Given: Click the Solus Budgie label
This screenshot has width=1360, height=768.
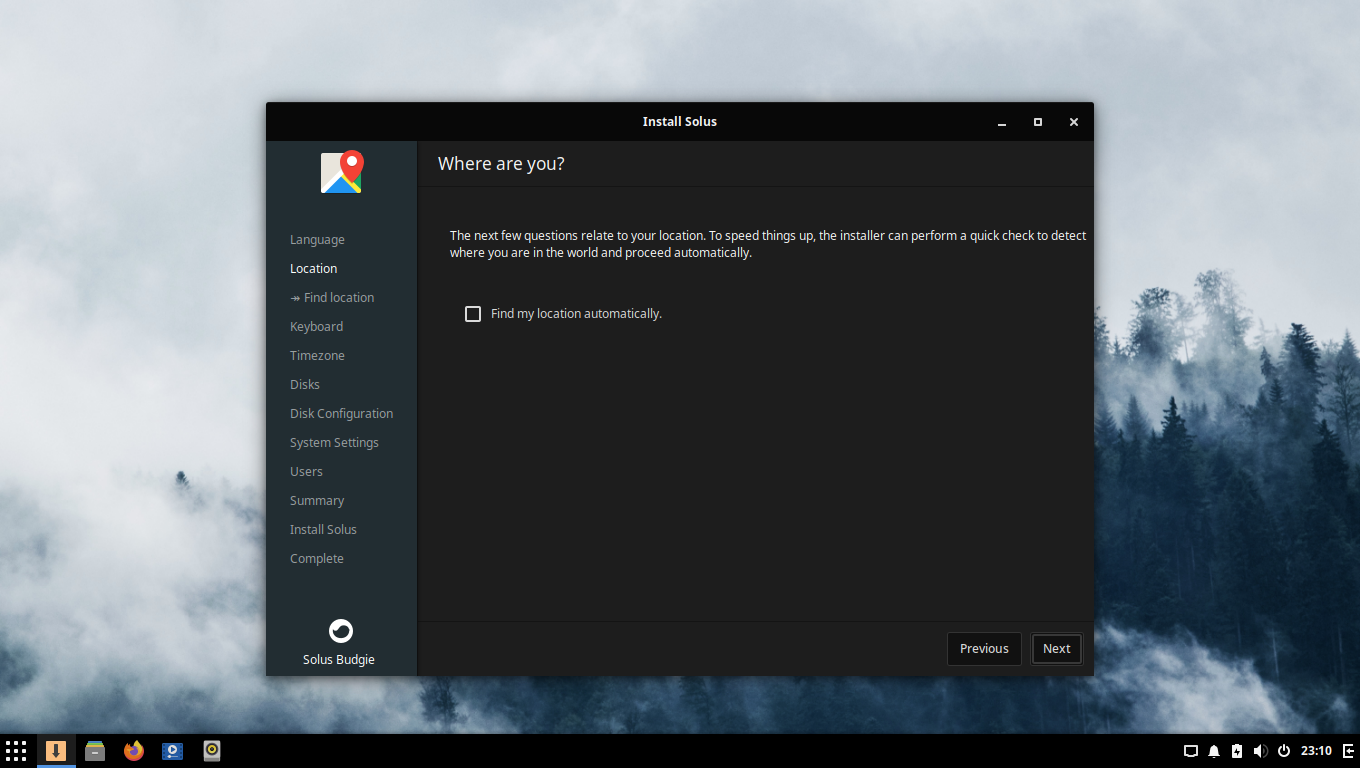Looking at the screenshot, I should coord(339,660).
